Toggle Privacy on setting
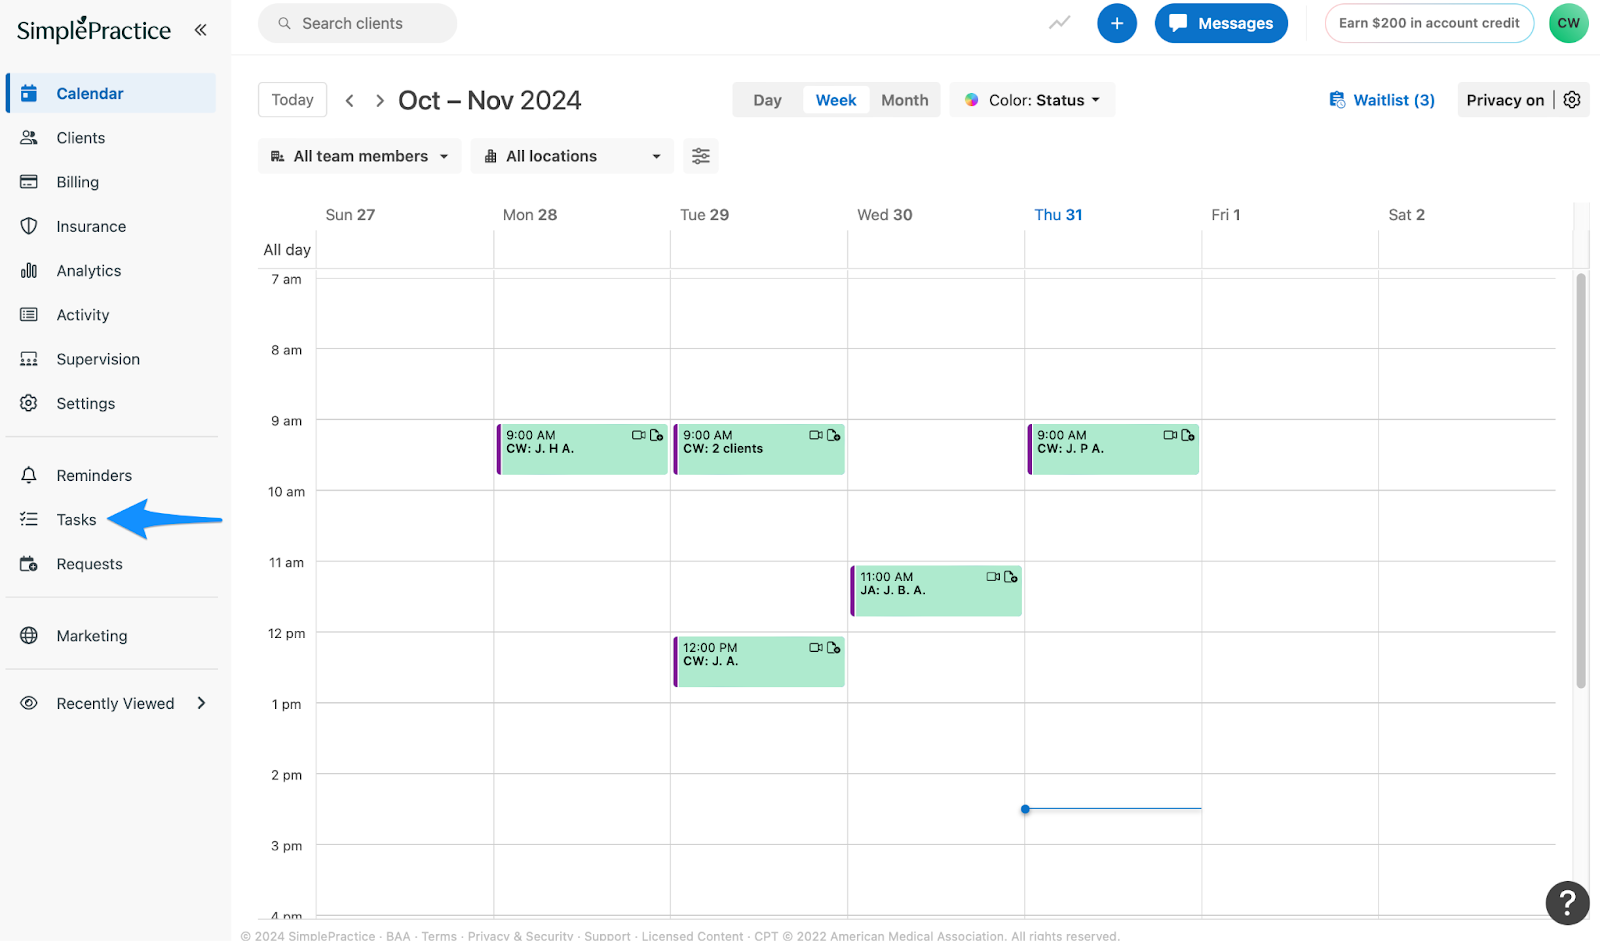The height and width of the screenshot is (941, 1600). point(1504,100)
